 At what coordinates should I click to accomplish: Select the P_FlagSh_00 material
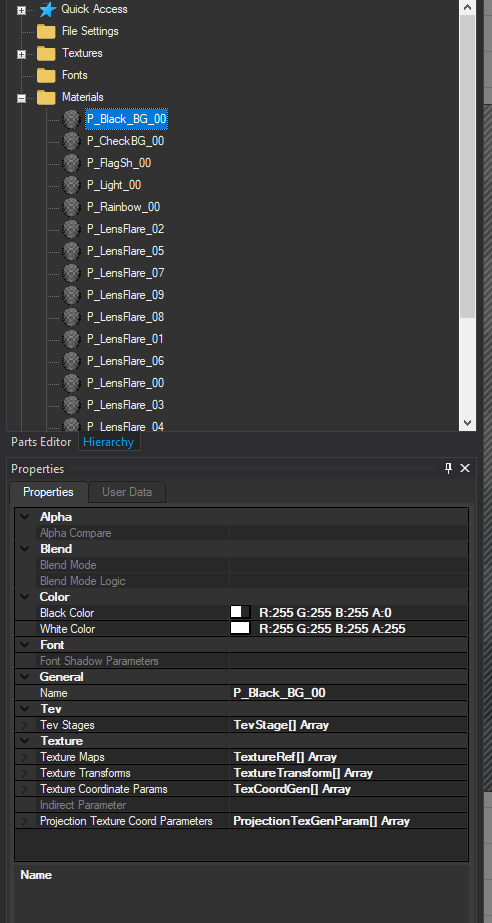(x=119, y=163)
